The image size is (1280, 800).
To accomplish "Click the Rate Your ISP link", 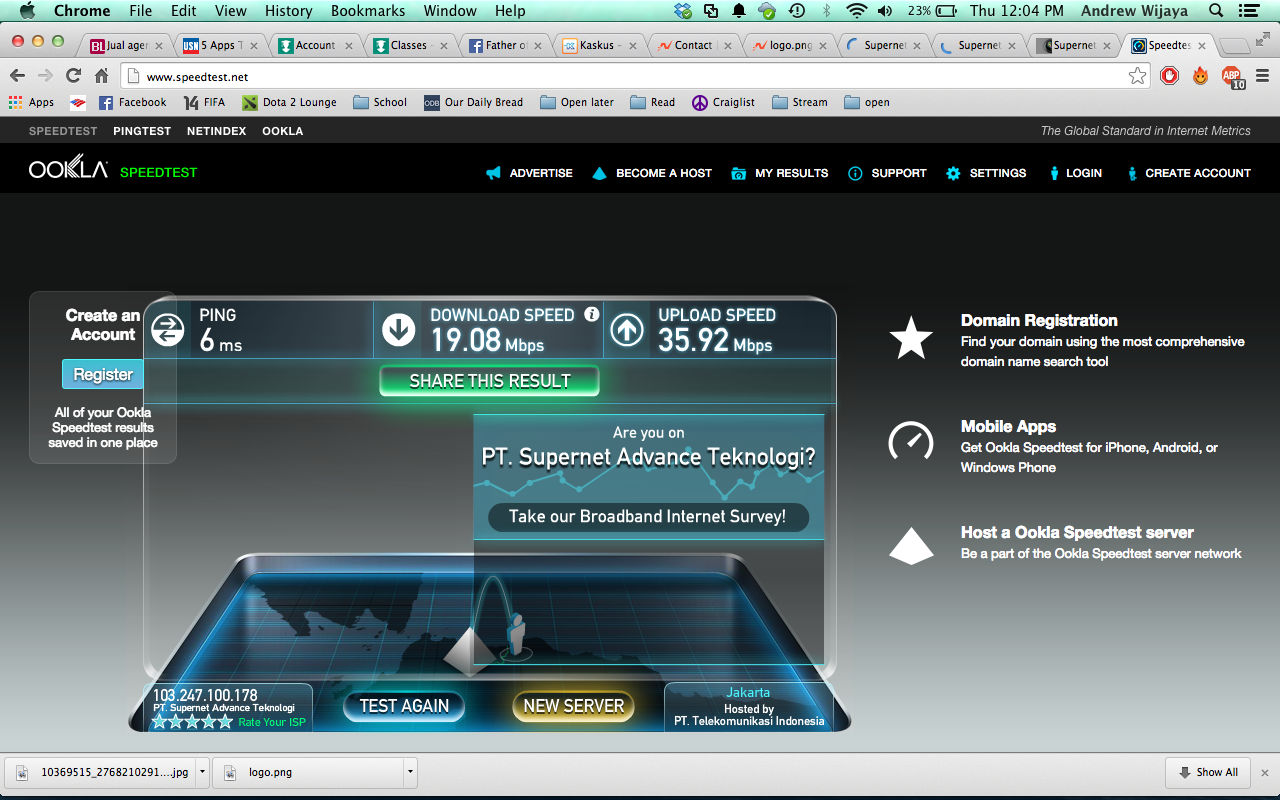I will pyautogui.click(x=272, y=722).
